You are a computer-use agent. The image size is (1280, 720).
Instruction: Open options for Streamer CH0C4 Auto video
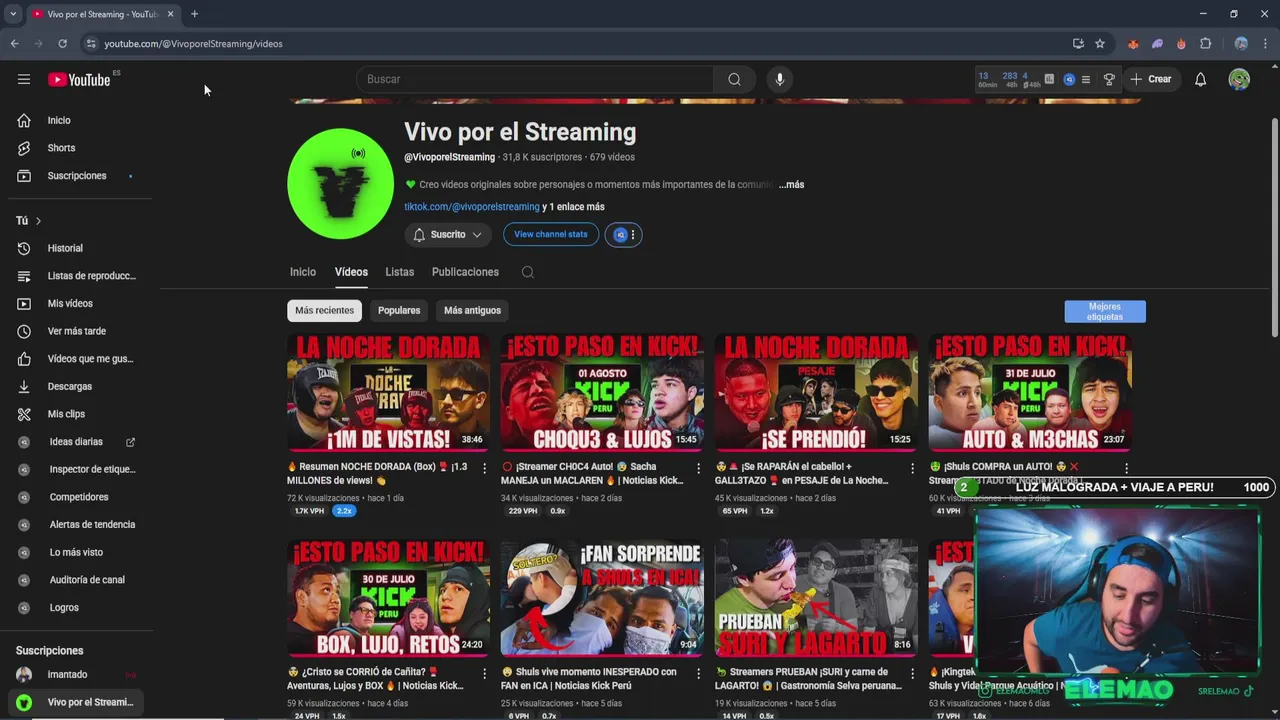coord(698,468)
